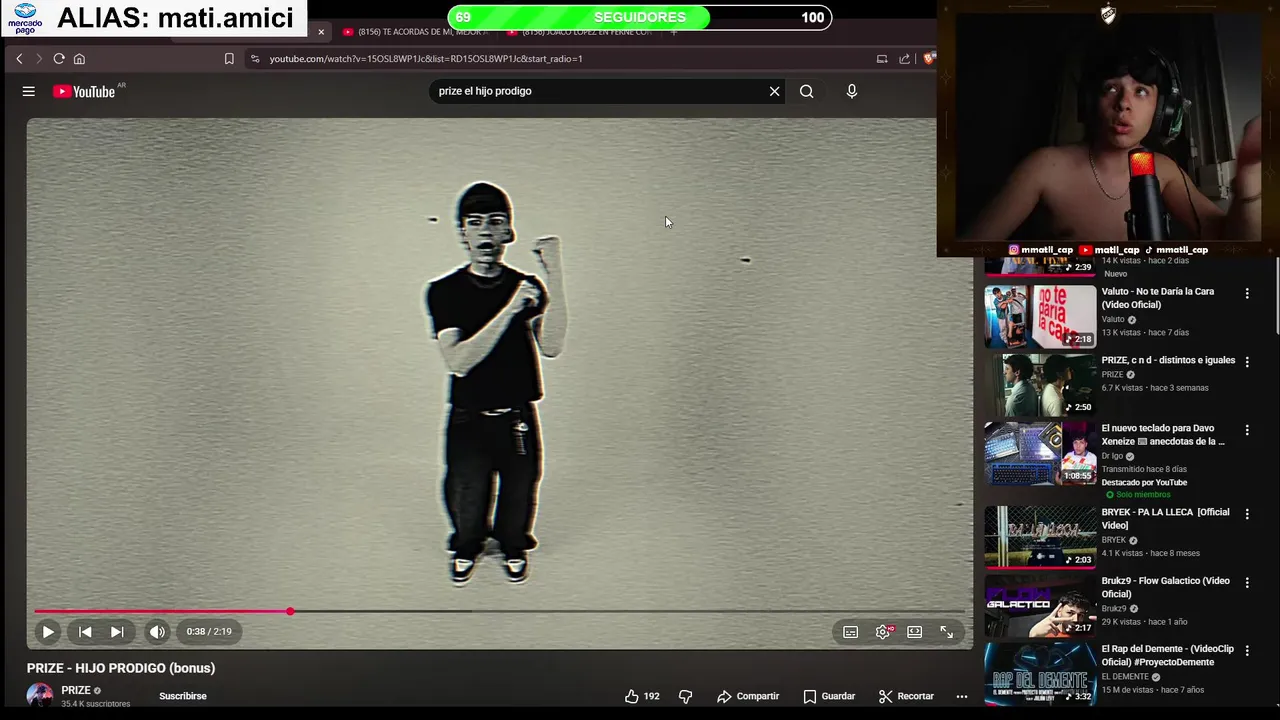Image resolution: width=1280 pixels, height=720 pixels.
Task: Open options for BRYEK video
Action: pyautogui.click(x=1247, y=514)
